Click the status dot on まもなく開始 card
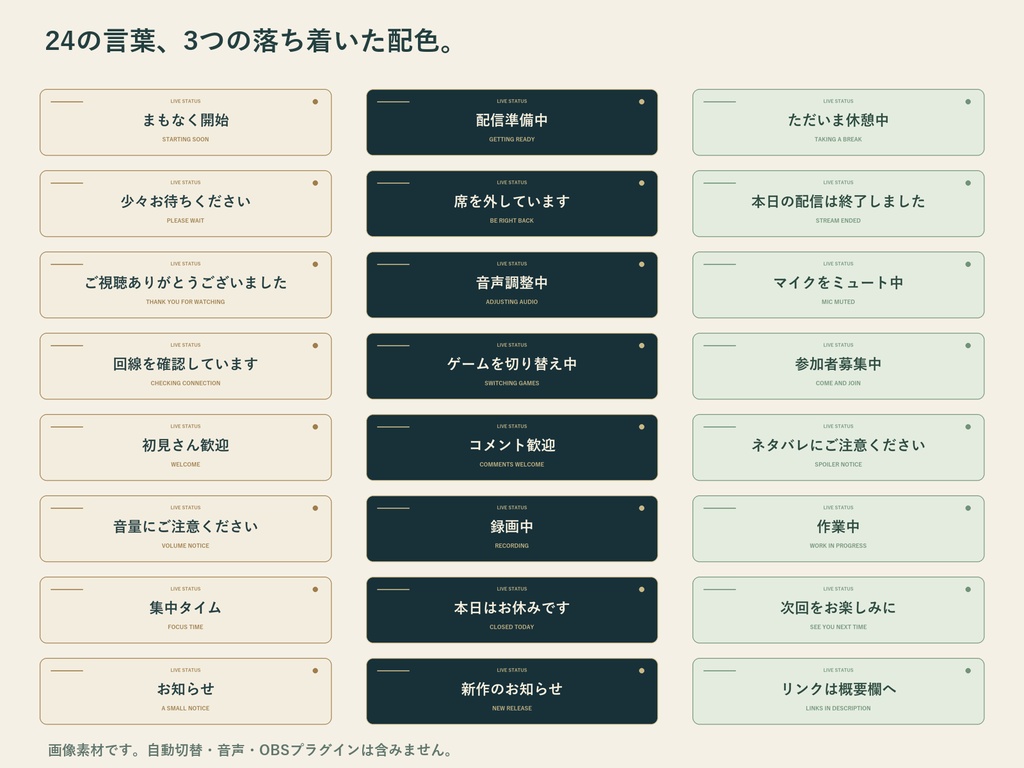 pyautogui.click(x=315, y=102)
